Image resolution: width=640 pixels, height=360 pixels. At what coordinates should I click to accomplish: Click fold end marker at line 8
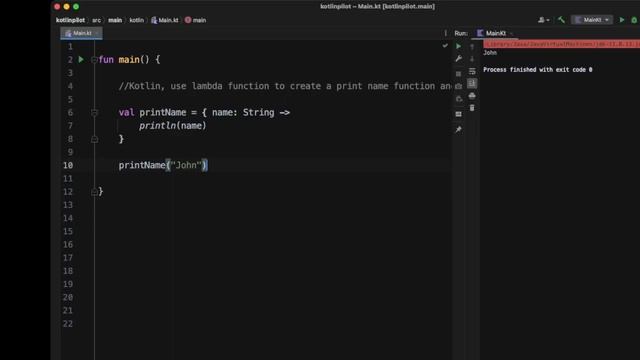(x=94, y=139)
